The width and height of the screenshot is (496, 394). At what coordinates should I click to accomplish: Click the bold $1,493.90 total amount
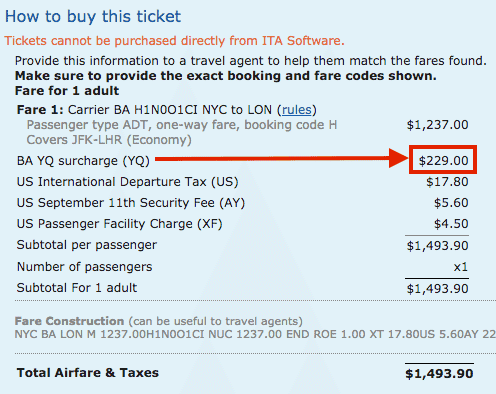[x=439, y=374]
